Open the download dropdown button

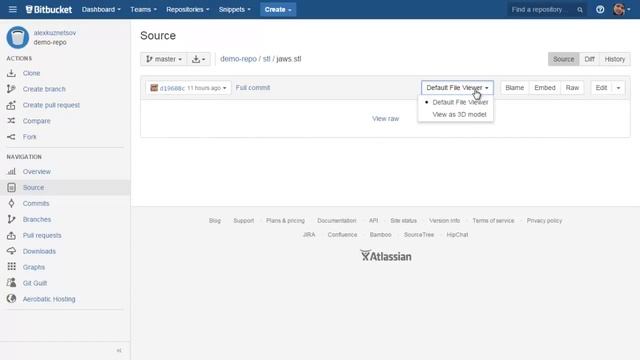tap(198, 59)
